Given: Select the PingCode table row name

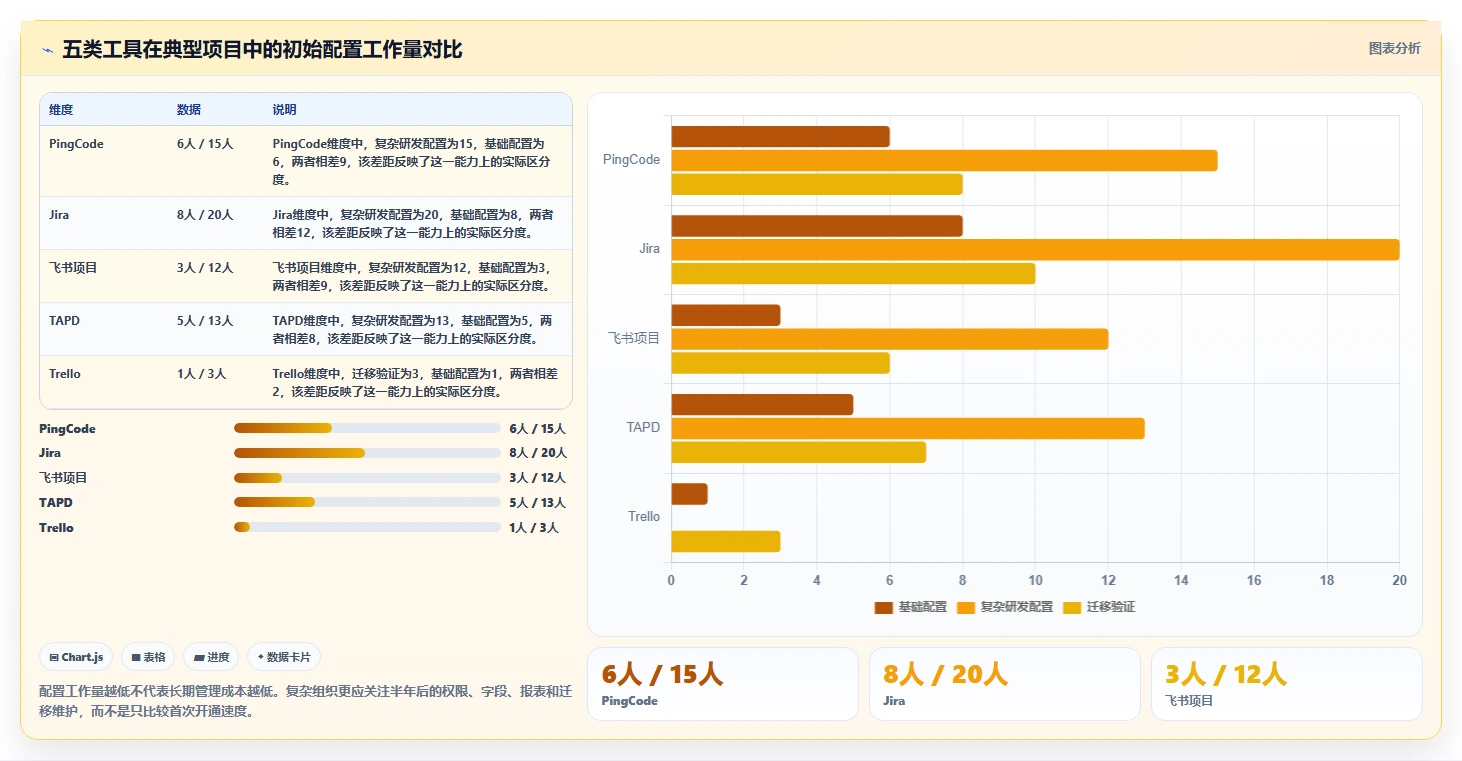Looking at the screenshot, I should (x=76, y=144).
